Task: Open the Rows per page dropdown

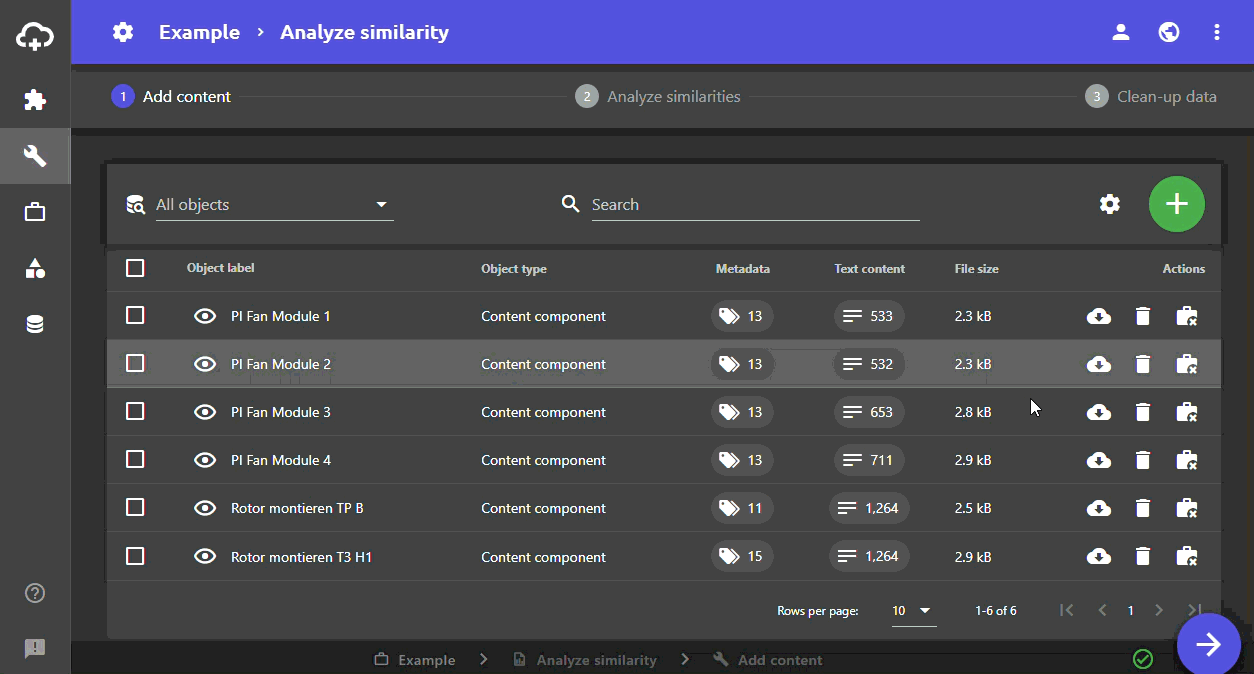Action: pyautogui.click(x=914, y=610)
